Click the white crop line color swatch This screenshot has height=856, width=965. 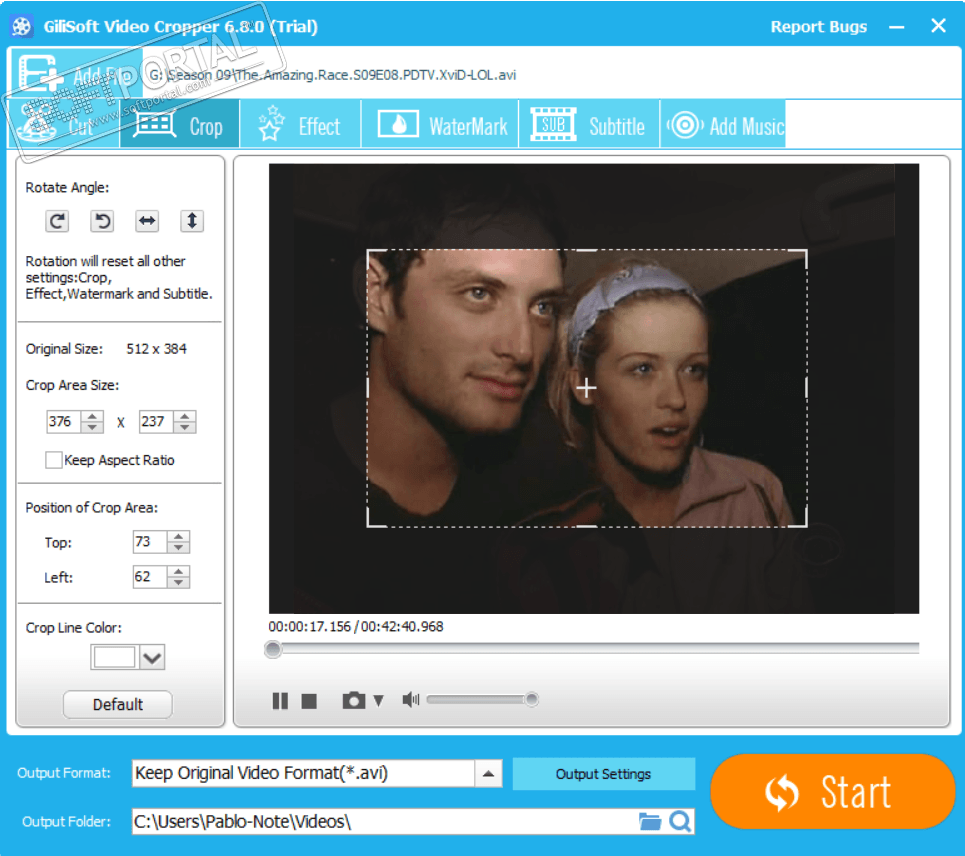[114, 657]
